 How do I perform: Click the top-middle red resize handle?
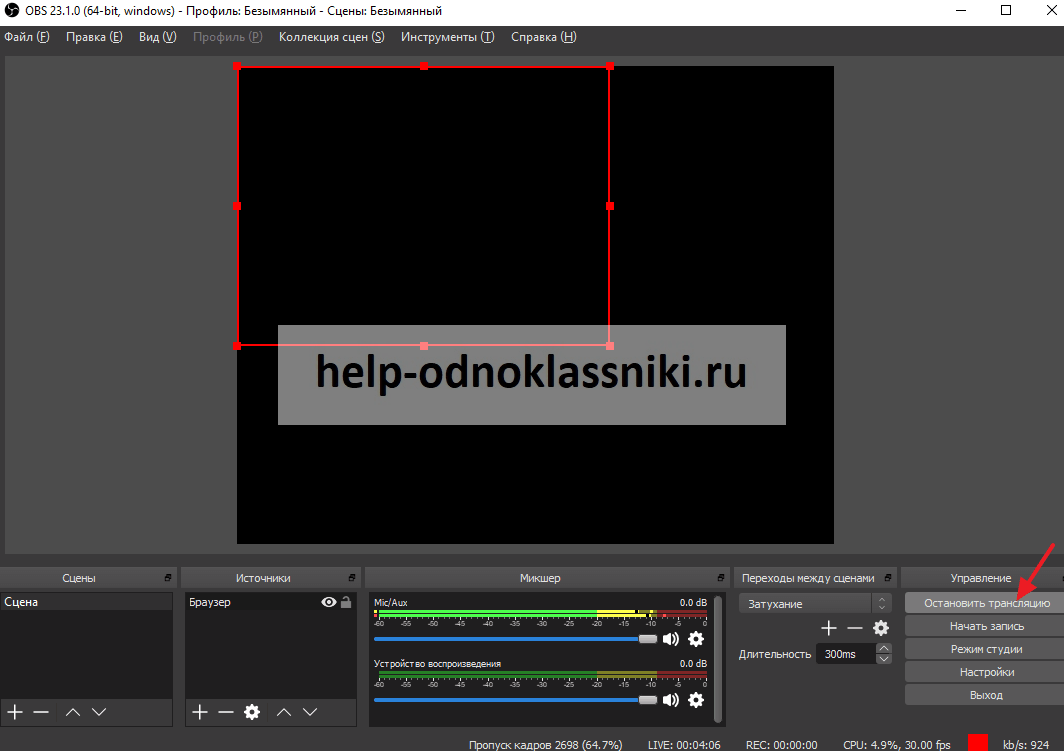tap(424, 66)
